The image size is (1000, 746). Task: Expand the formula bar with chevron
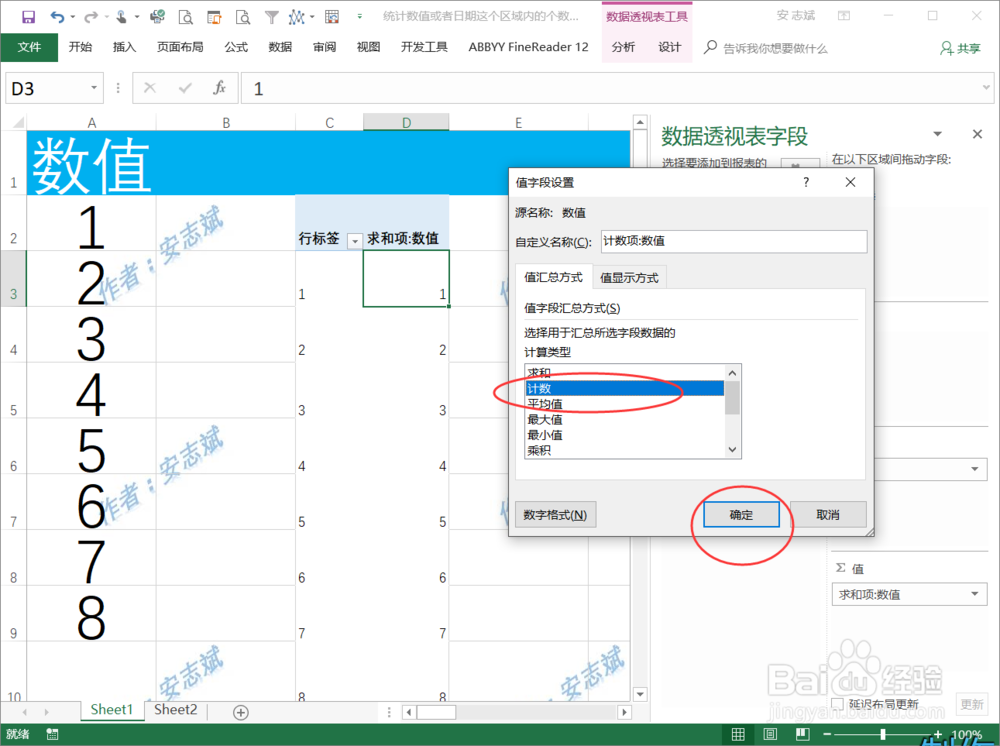pyautogui.click(x=986, y=87)
